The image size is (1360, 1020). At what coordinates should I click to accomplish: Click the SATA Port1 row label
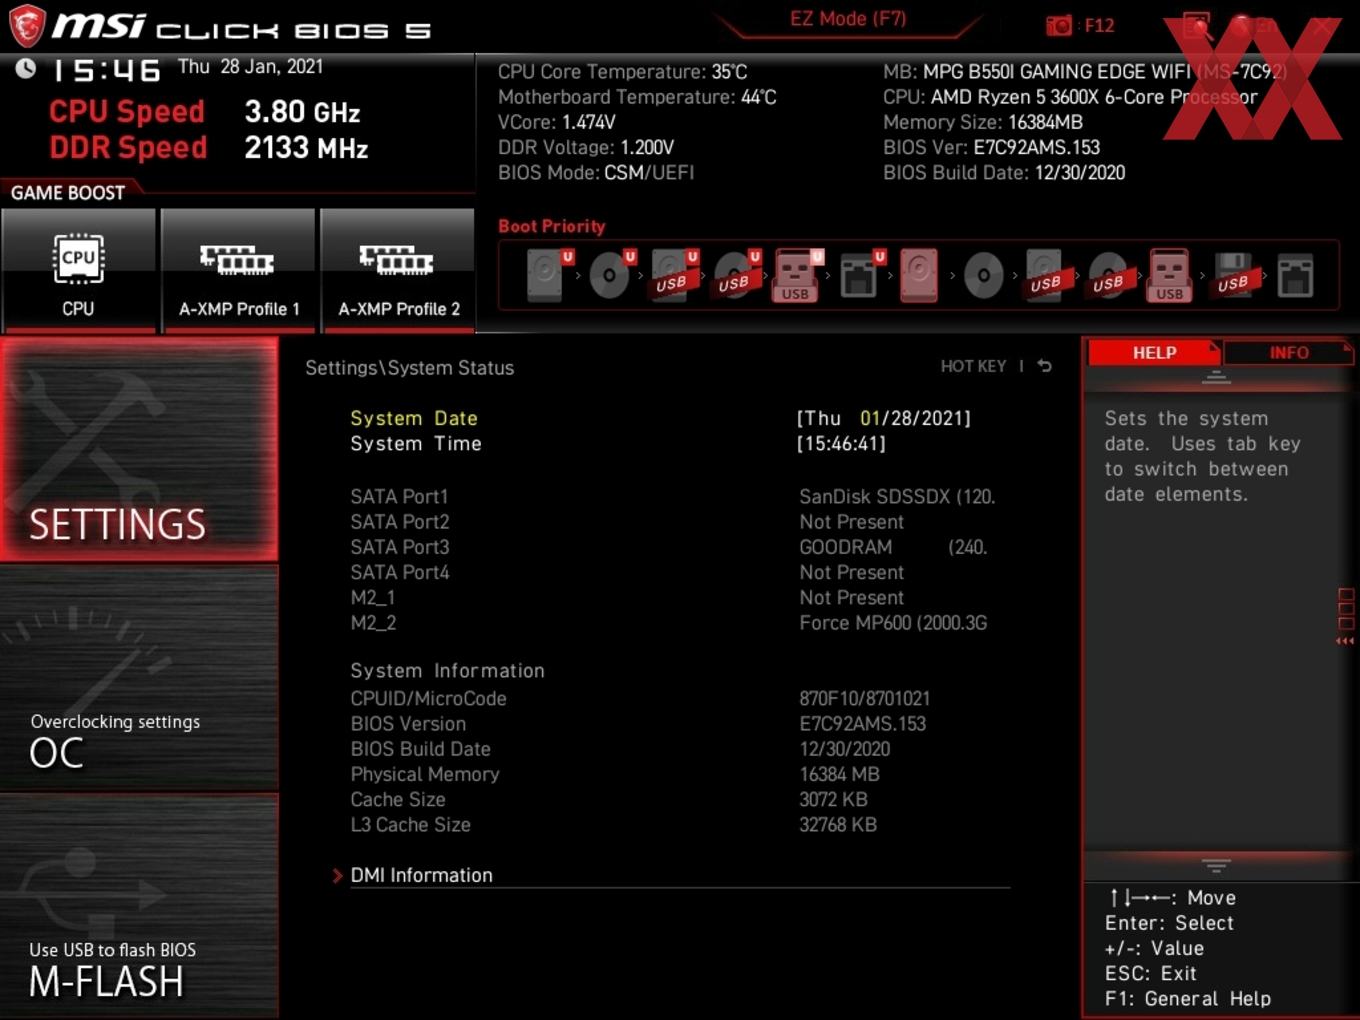point(399,496)
